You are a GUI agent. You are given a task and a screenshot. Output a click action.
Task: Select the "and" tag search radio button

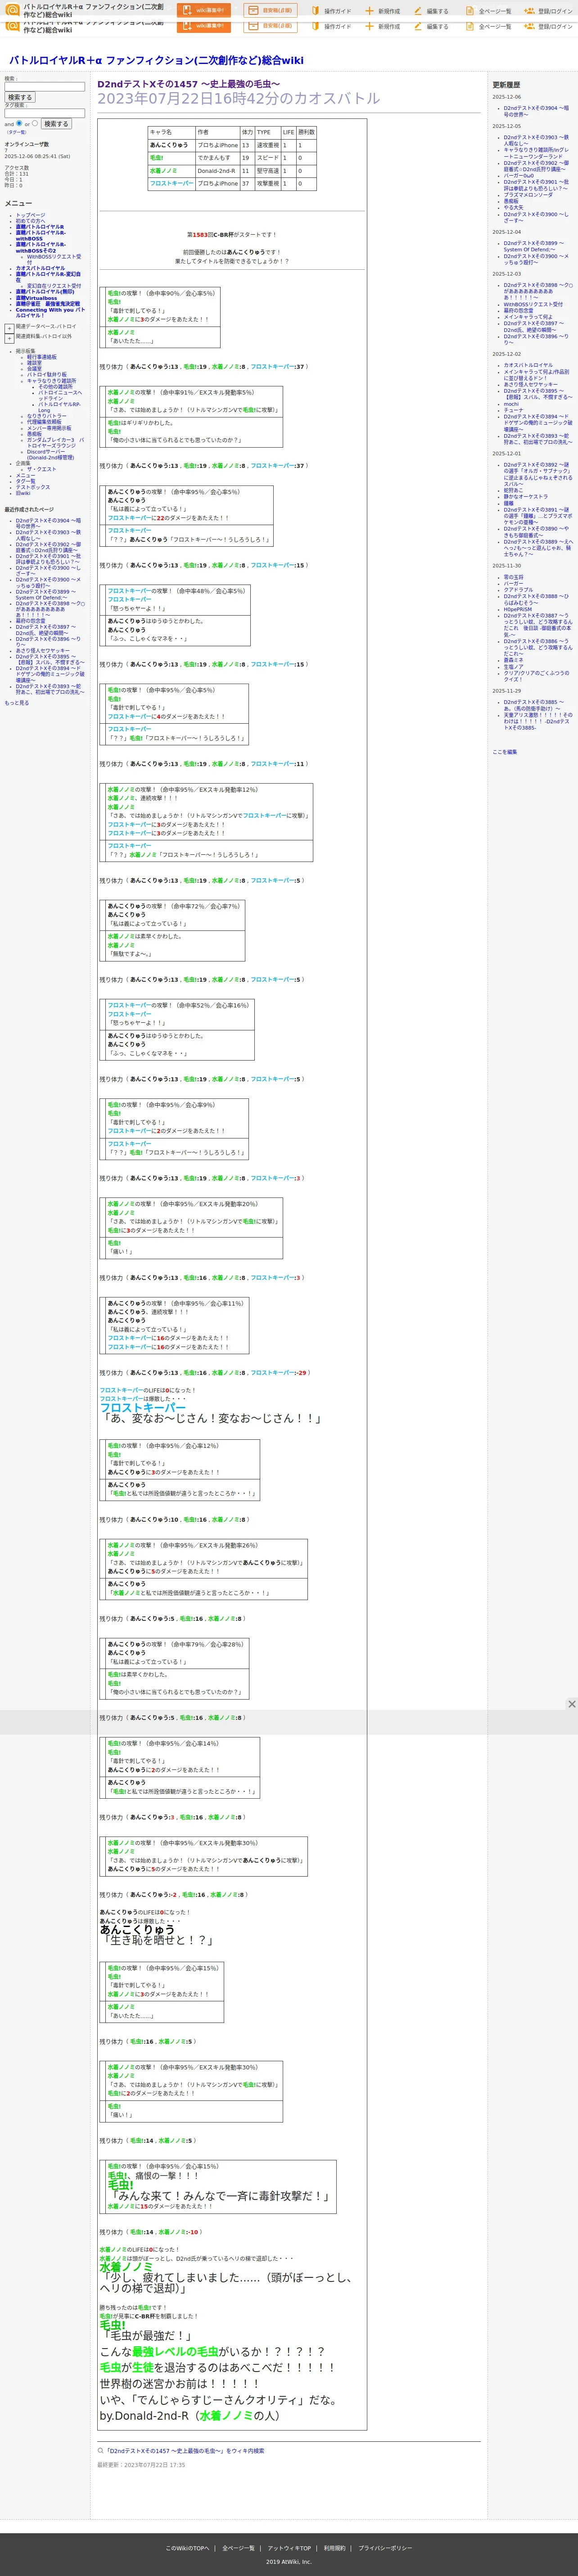[x=19, y=124]
